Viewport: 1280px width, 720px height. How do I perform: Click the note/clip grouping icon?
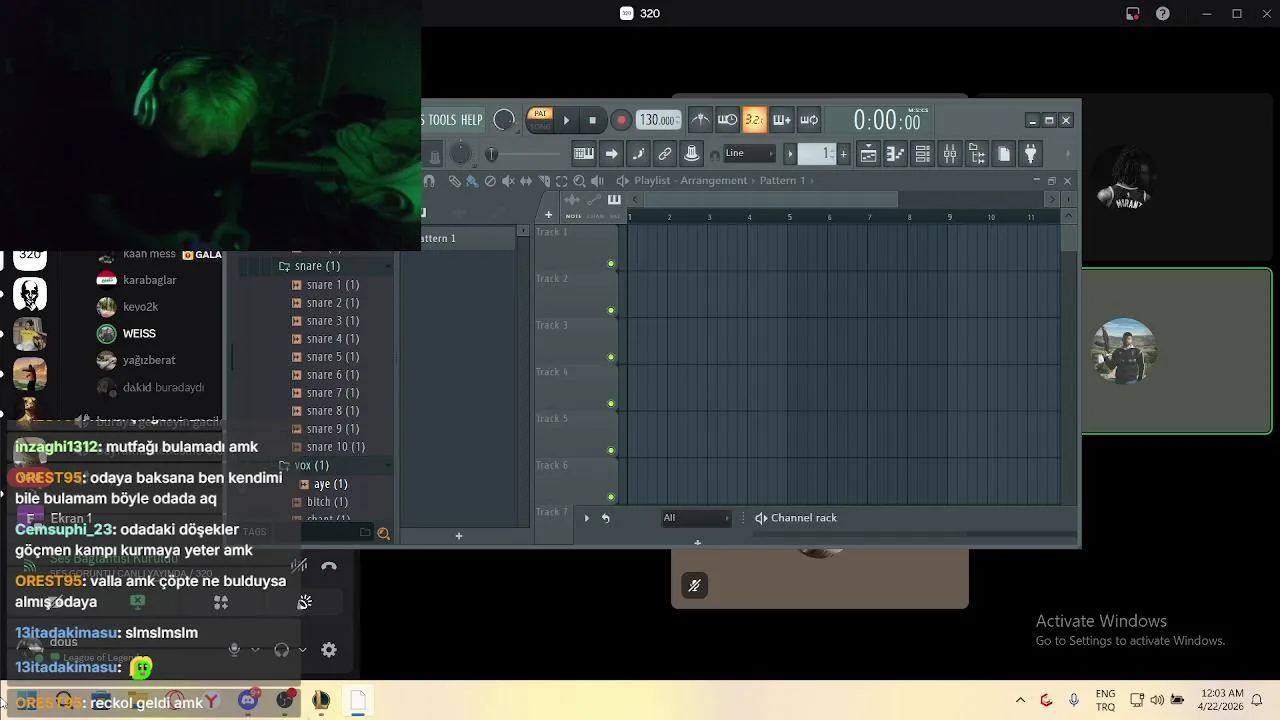coord(691,154)
